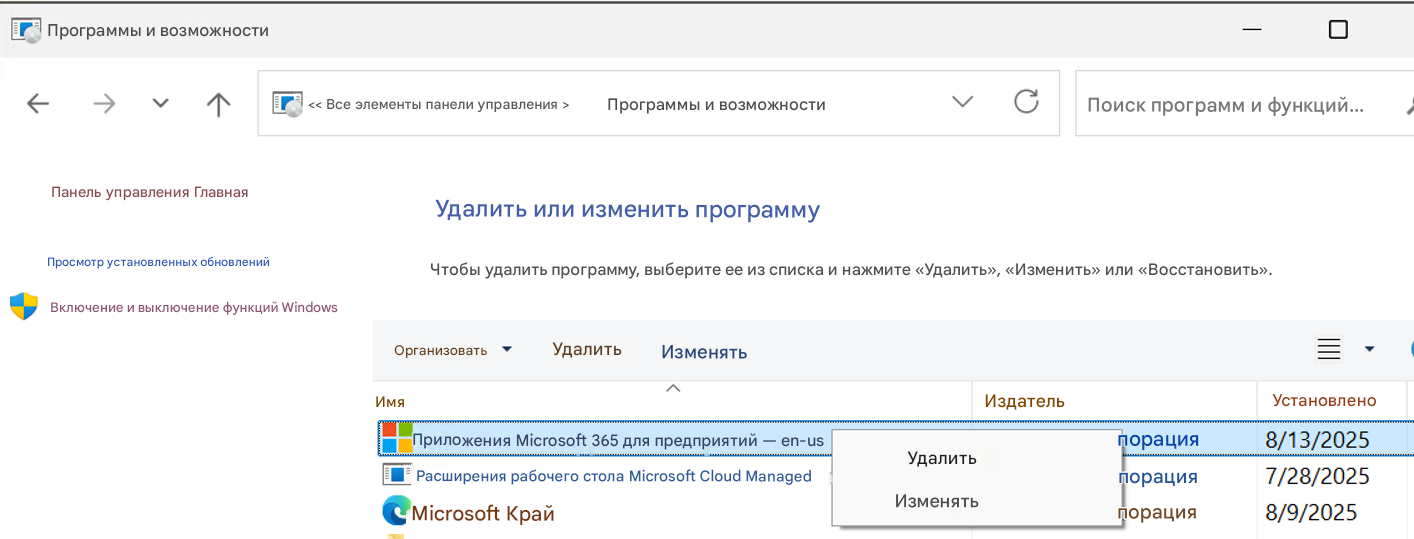
Task: Click install date 7/28/2025 cell
Action: click(x=1317, y=476)
